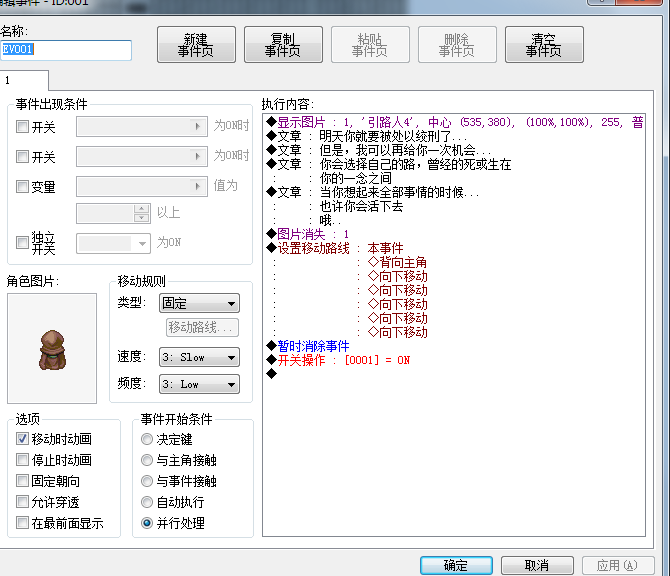Enable the 独立开关 condition checkbox
This screenshot has height=576, width=670.
22,243
